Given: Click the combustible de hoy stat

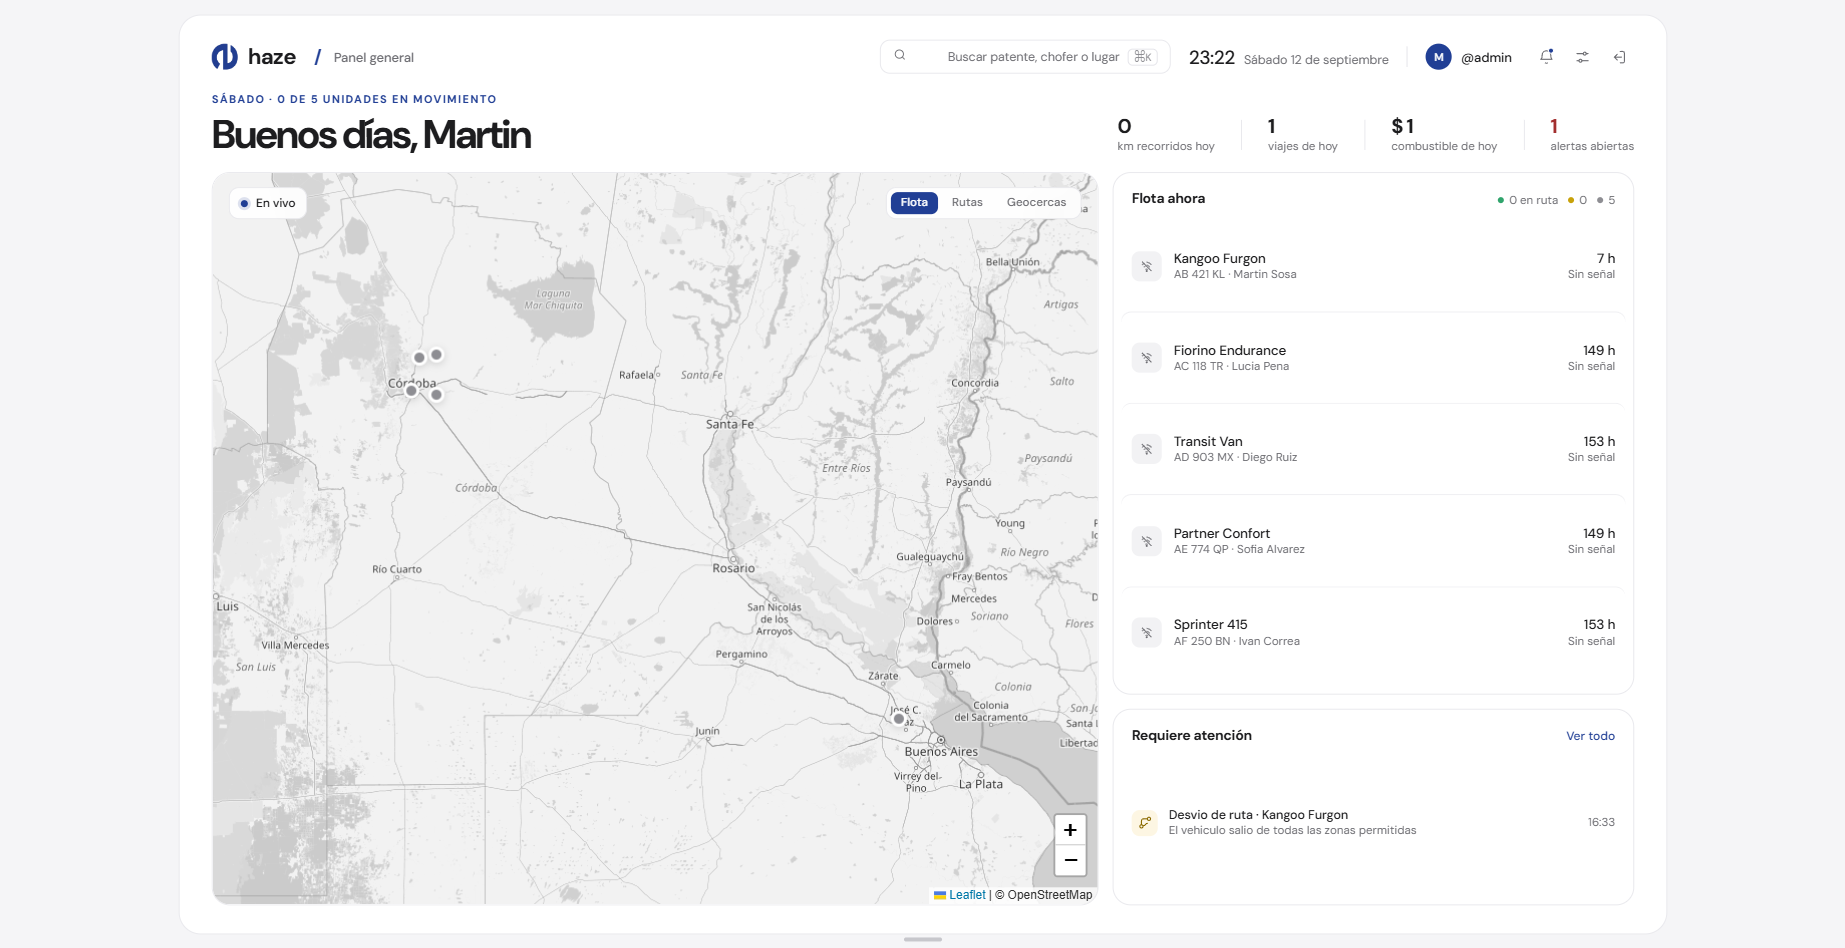Looking at the screenshot, I should (x=1444, y=134).
